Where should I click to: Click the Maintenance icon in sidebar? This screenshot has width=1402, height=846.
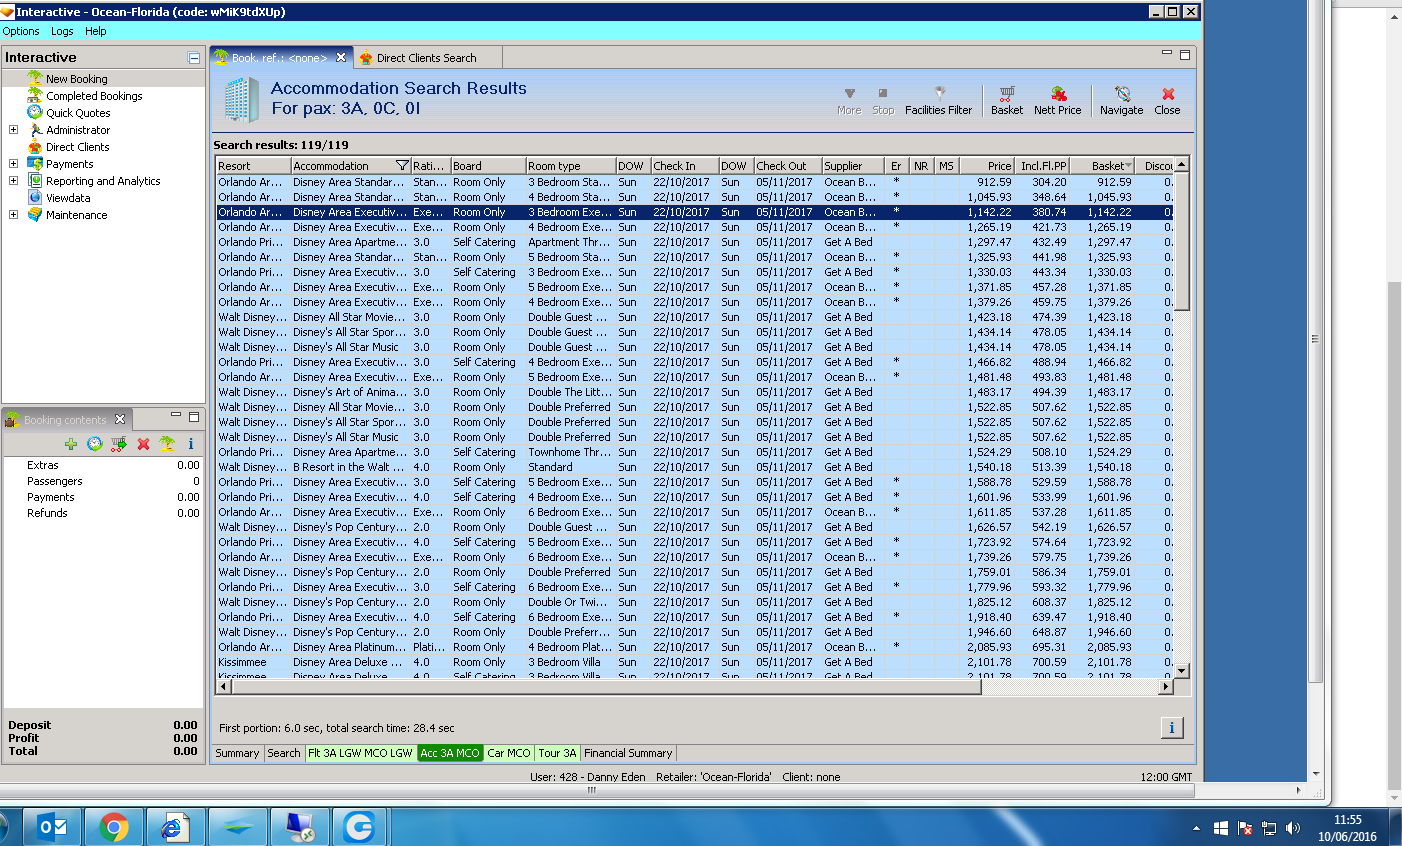coord(35,215)
